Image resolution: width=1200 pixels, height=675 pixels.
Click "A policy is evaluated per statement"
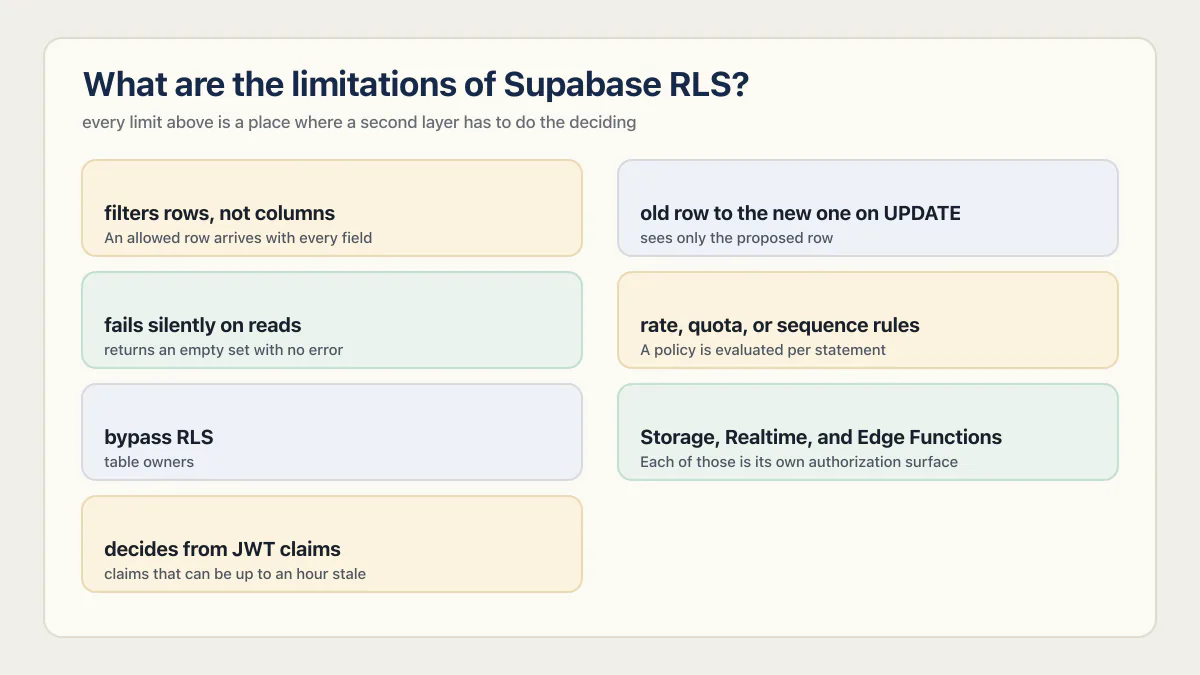763,350
